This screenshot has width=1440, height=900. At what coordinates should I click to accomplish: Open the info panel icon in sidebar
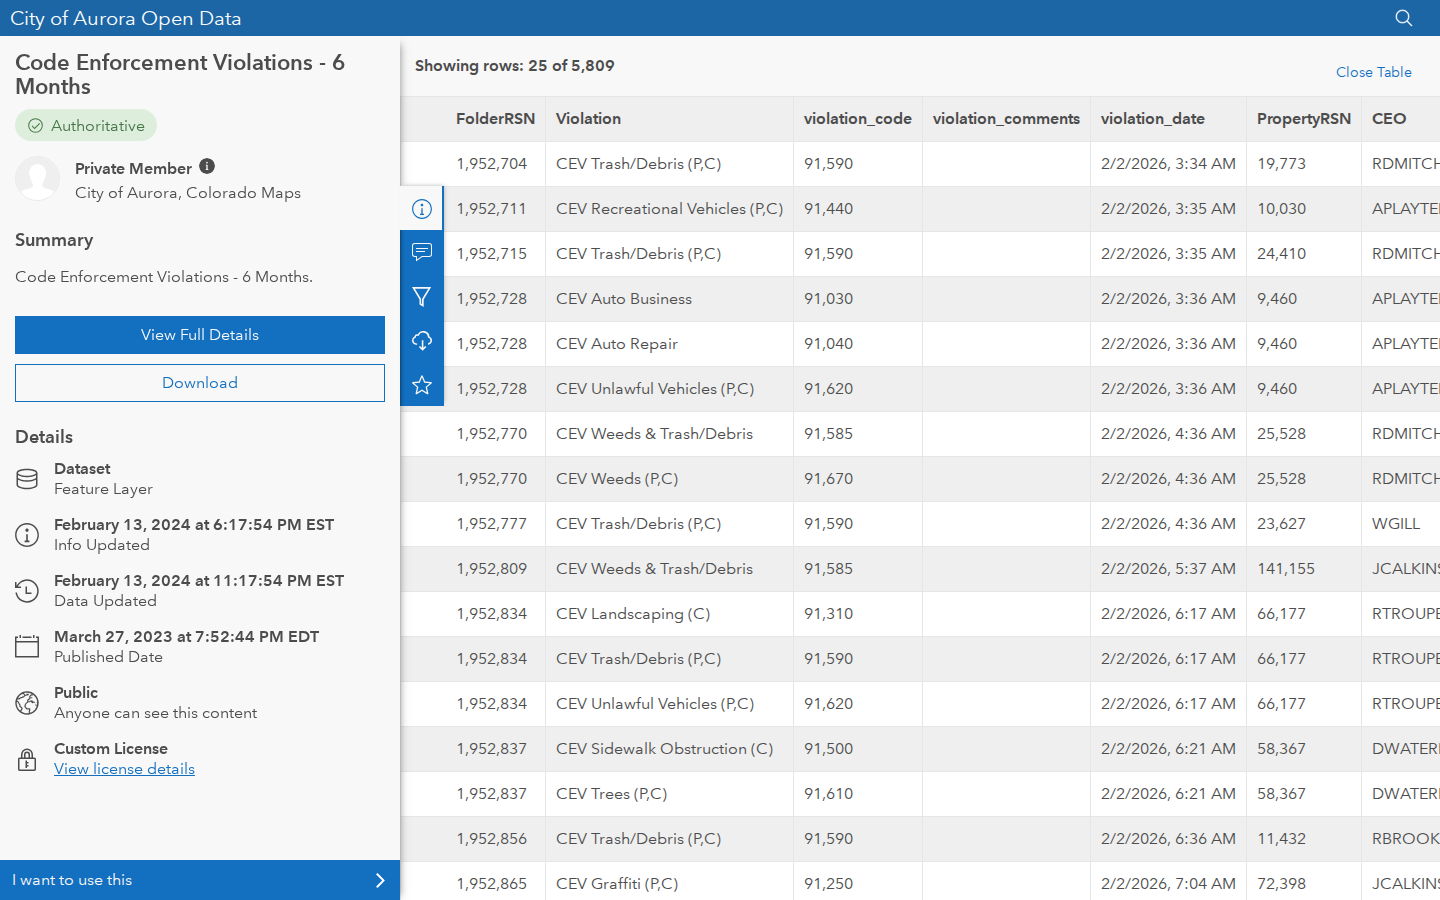(x=422, y=209)
